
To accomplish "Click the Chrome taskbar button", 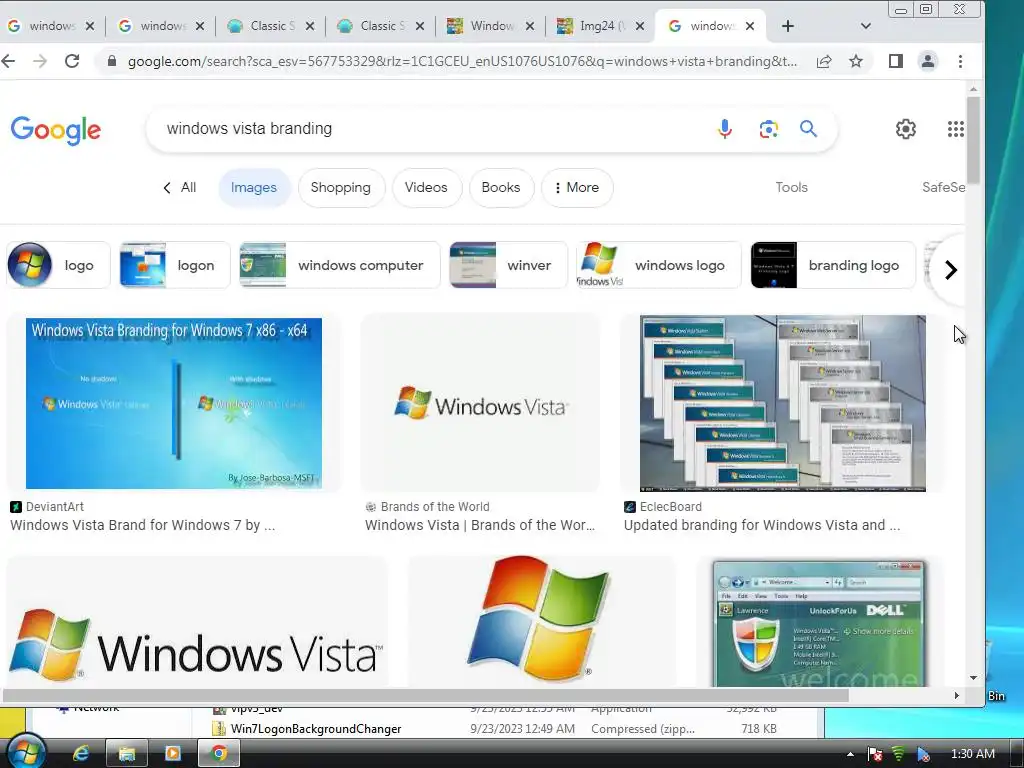I will point(218,753).
